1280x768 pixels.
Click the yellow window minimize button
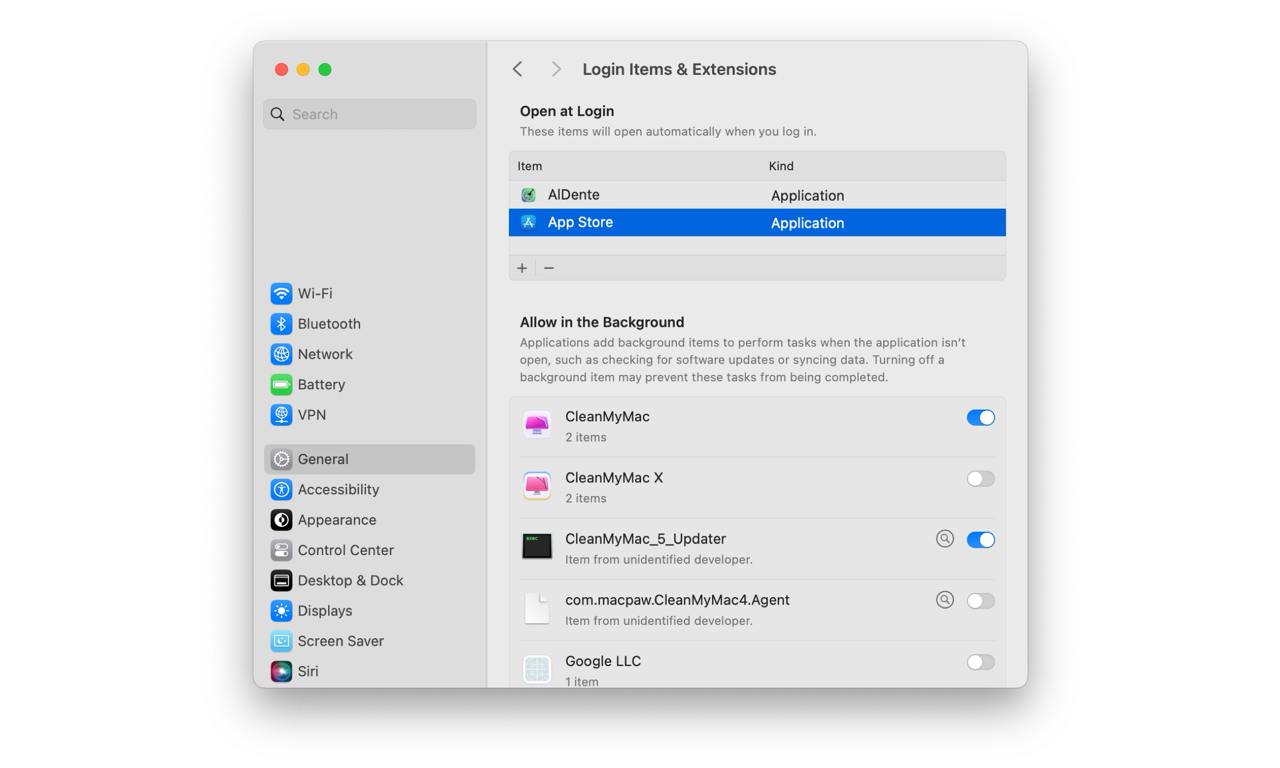[303, 69]
